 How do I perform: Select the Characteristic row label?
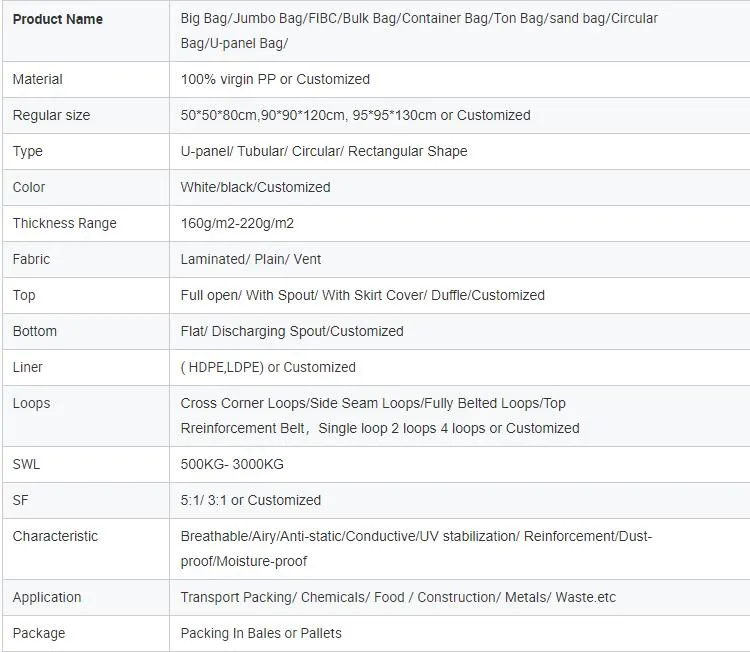55,536
